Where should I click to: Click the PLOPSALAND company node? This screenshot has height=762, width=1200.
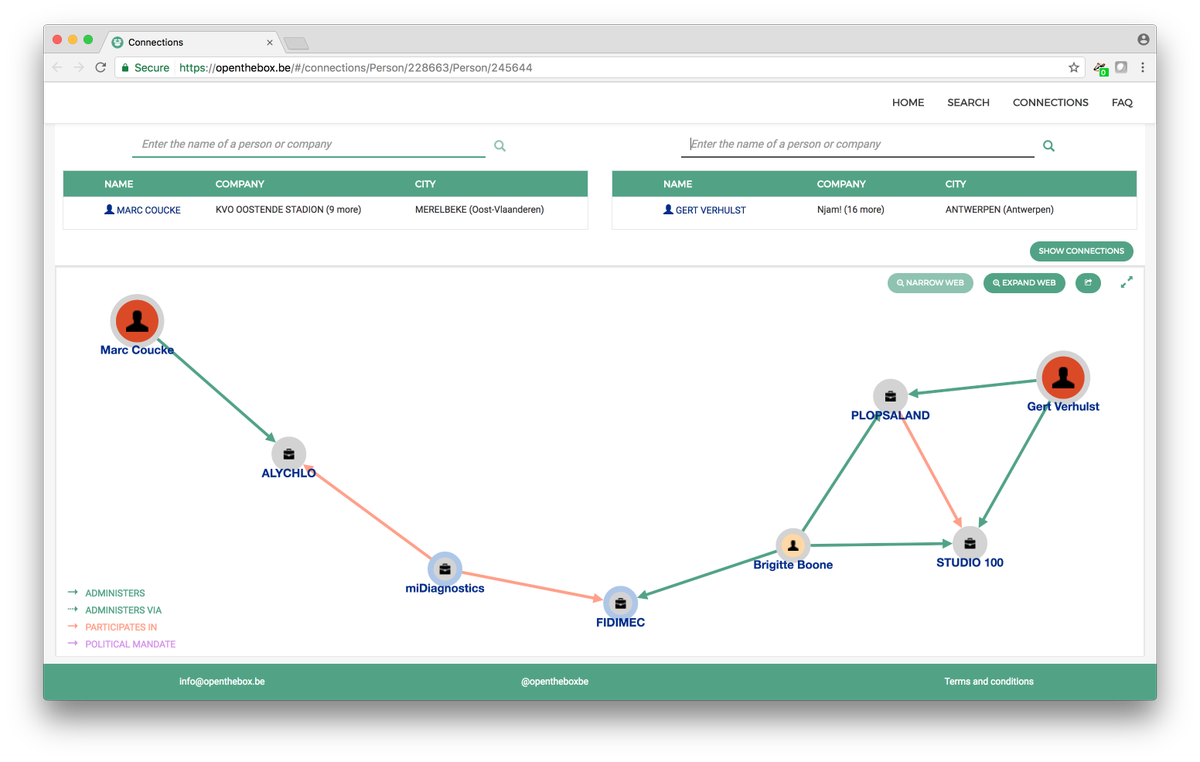pos(890,395)
